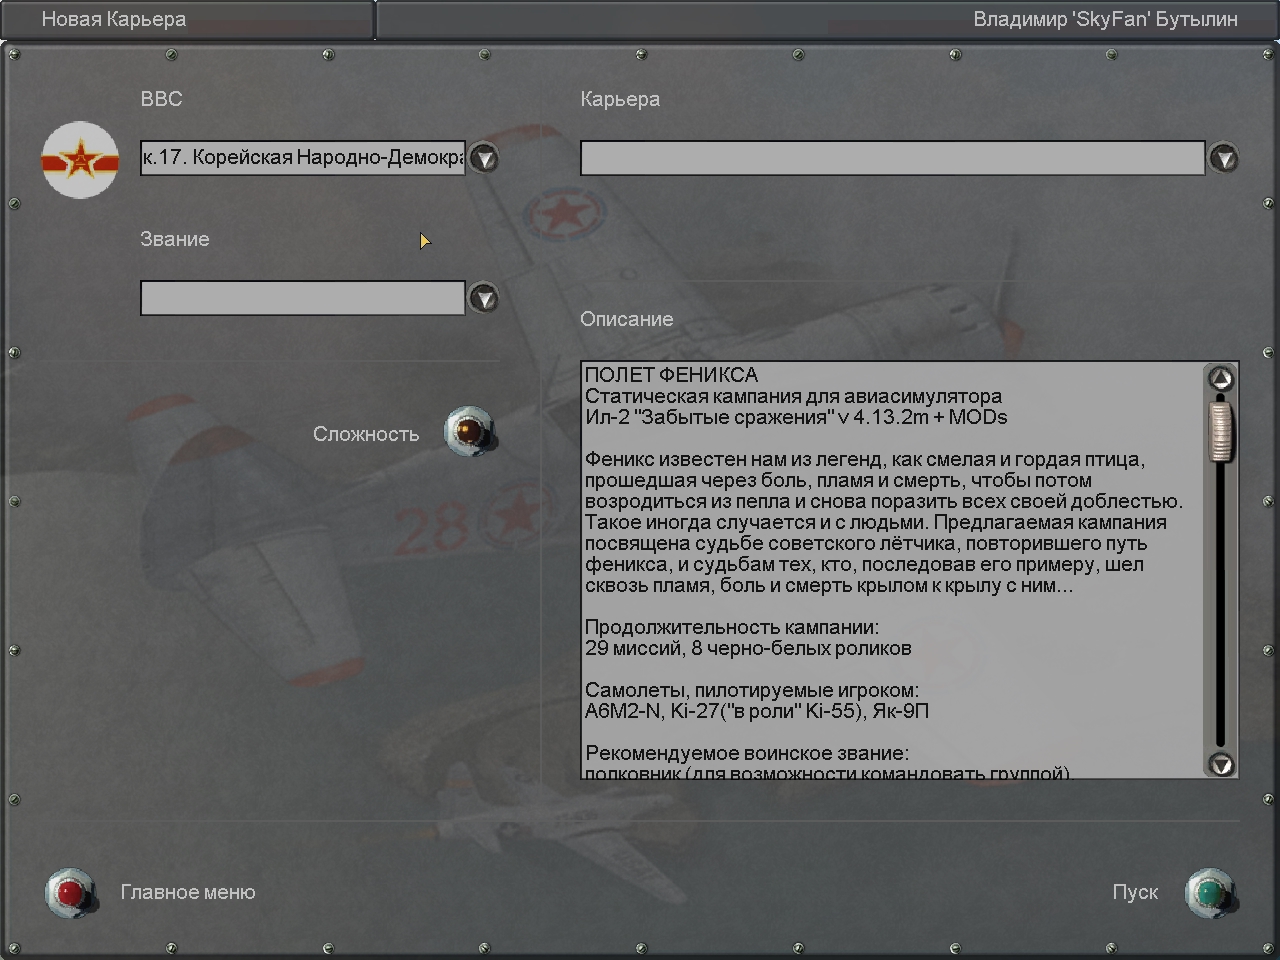Click the pilot name Владимир 'SkyFan' Бутылин
1280x960 pixels.
[x=1105, y=19]
